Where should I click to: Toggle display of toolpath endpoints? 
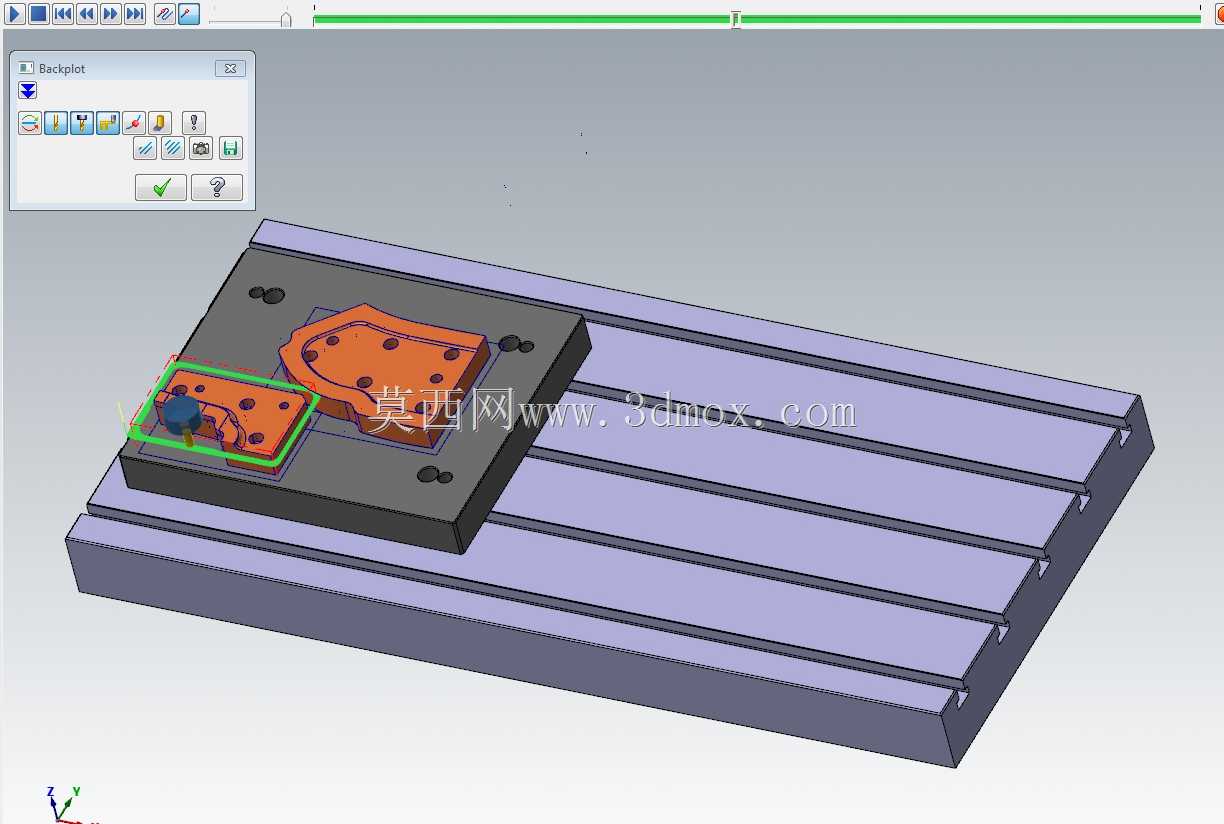[x=134, y=123]
